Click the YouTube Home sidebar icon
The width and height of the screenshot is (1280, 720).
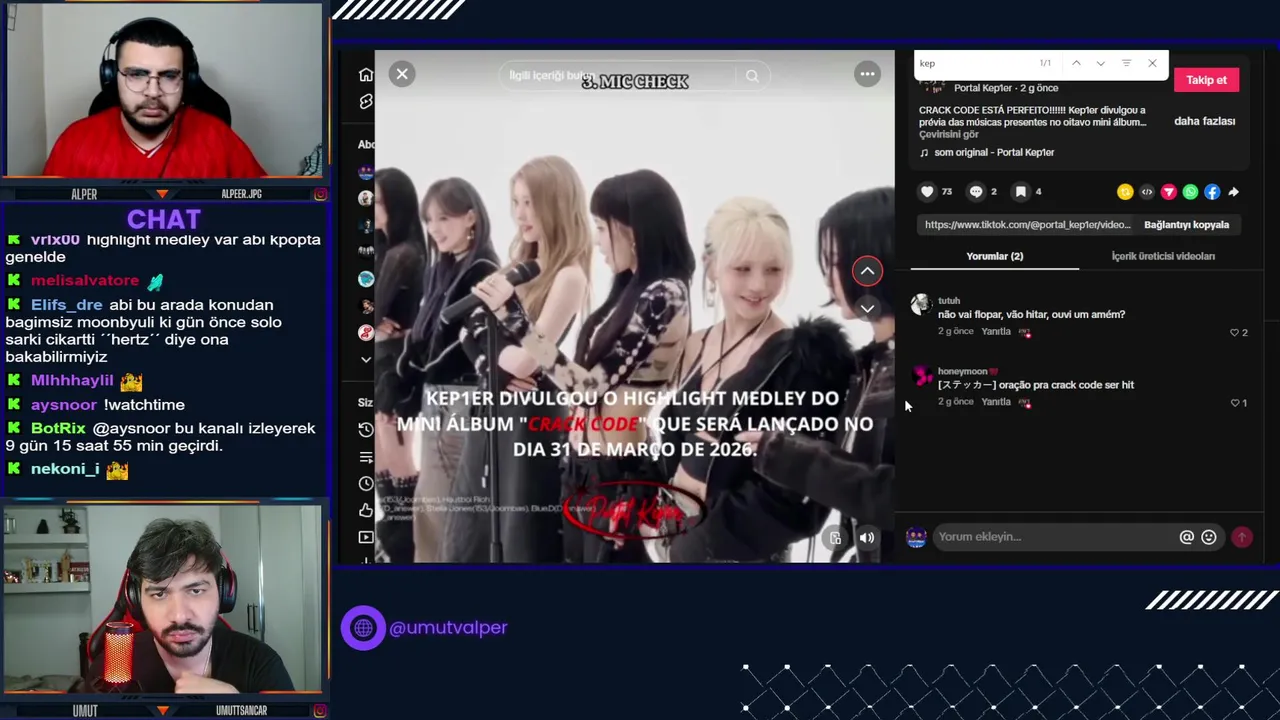(x=366, y=75)
